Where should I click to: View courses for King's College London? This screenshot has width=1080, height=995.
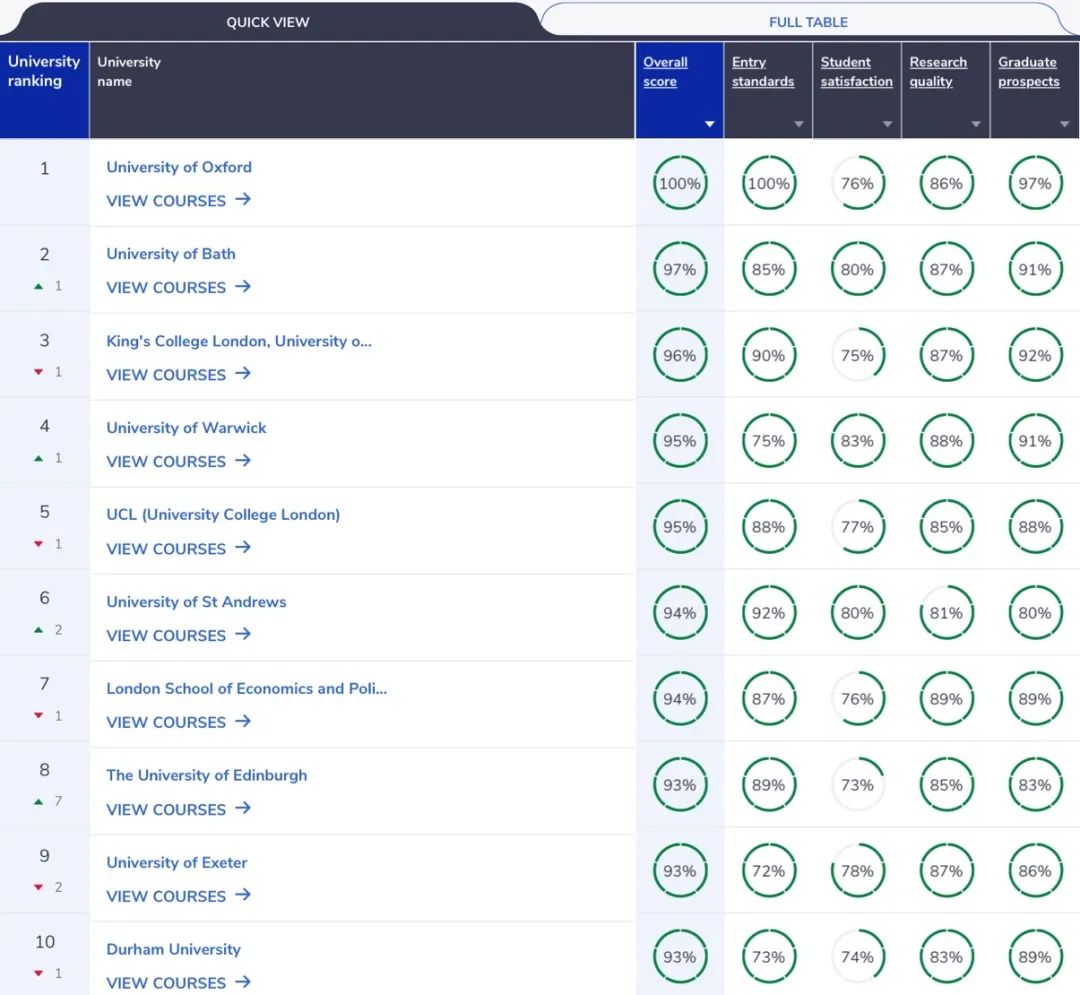click(178, 375)
